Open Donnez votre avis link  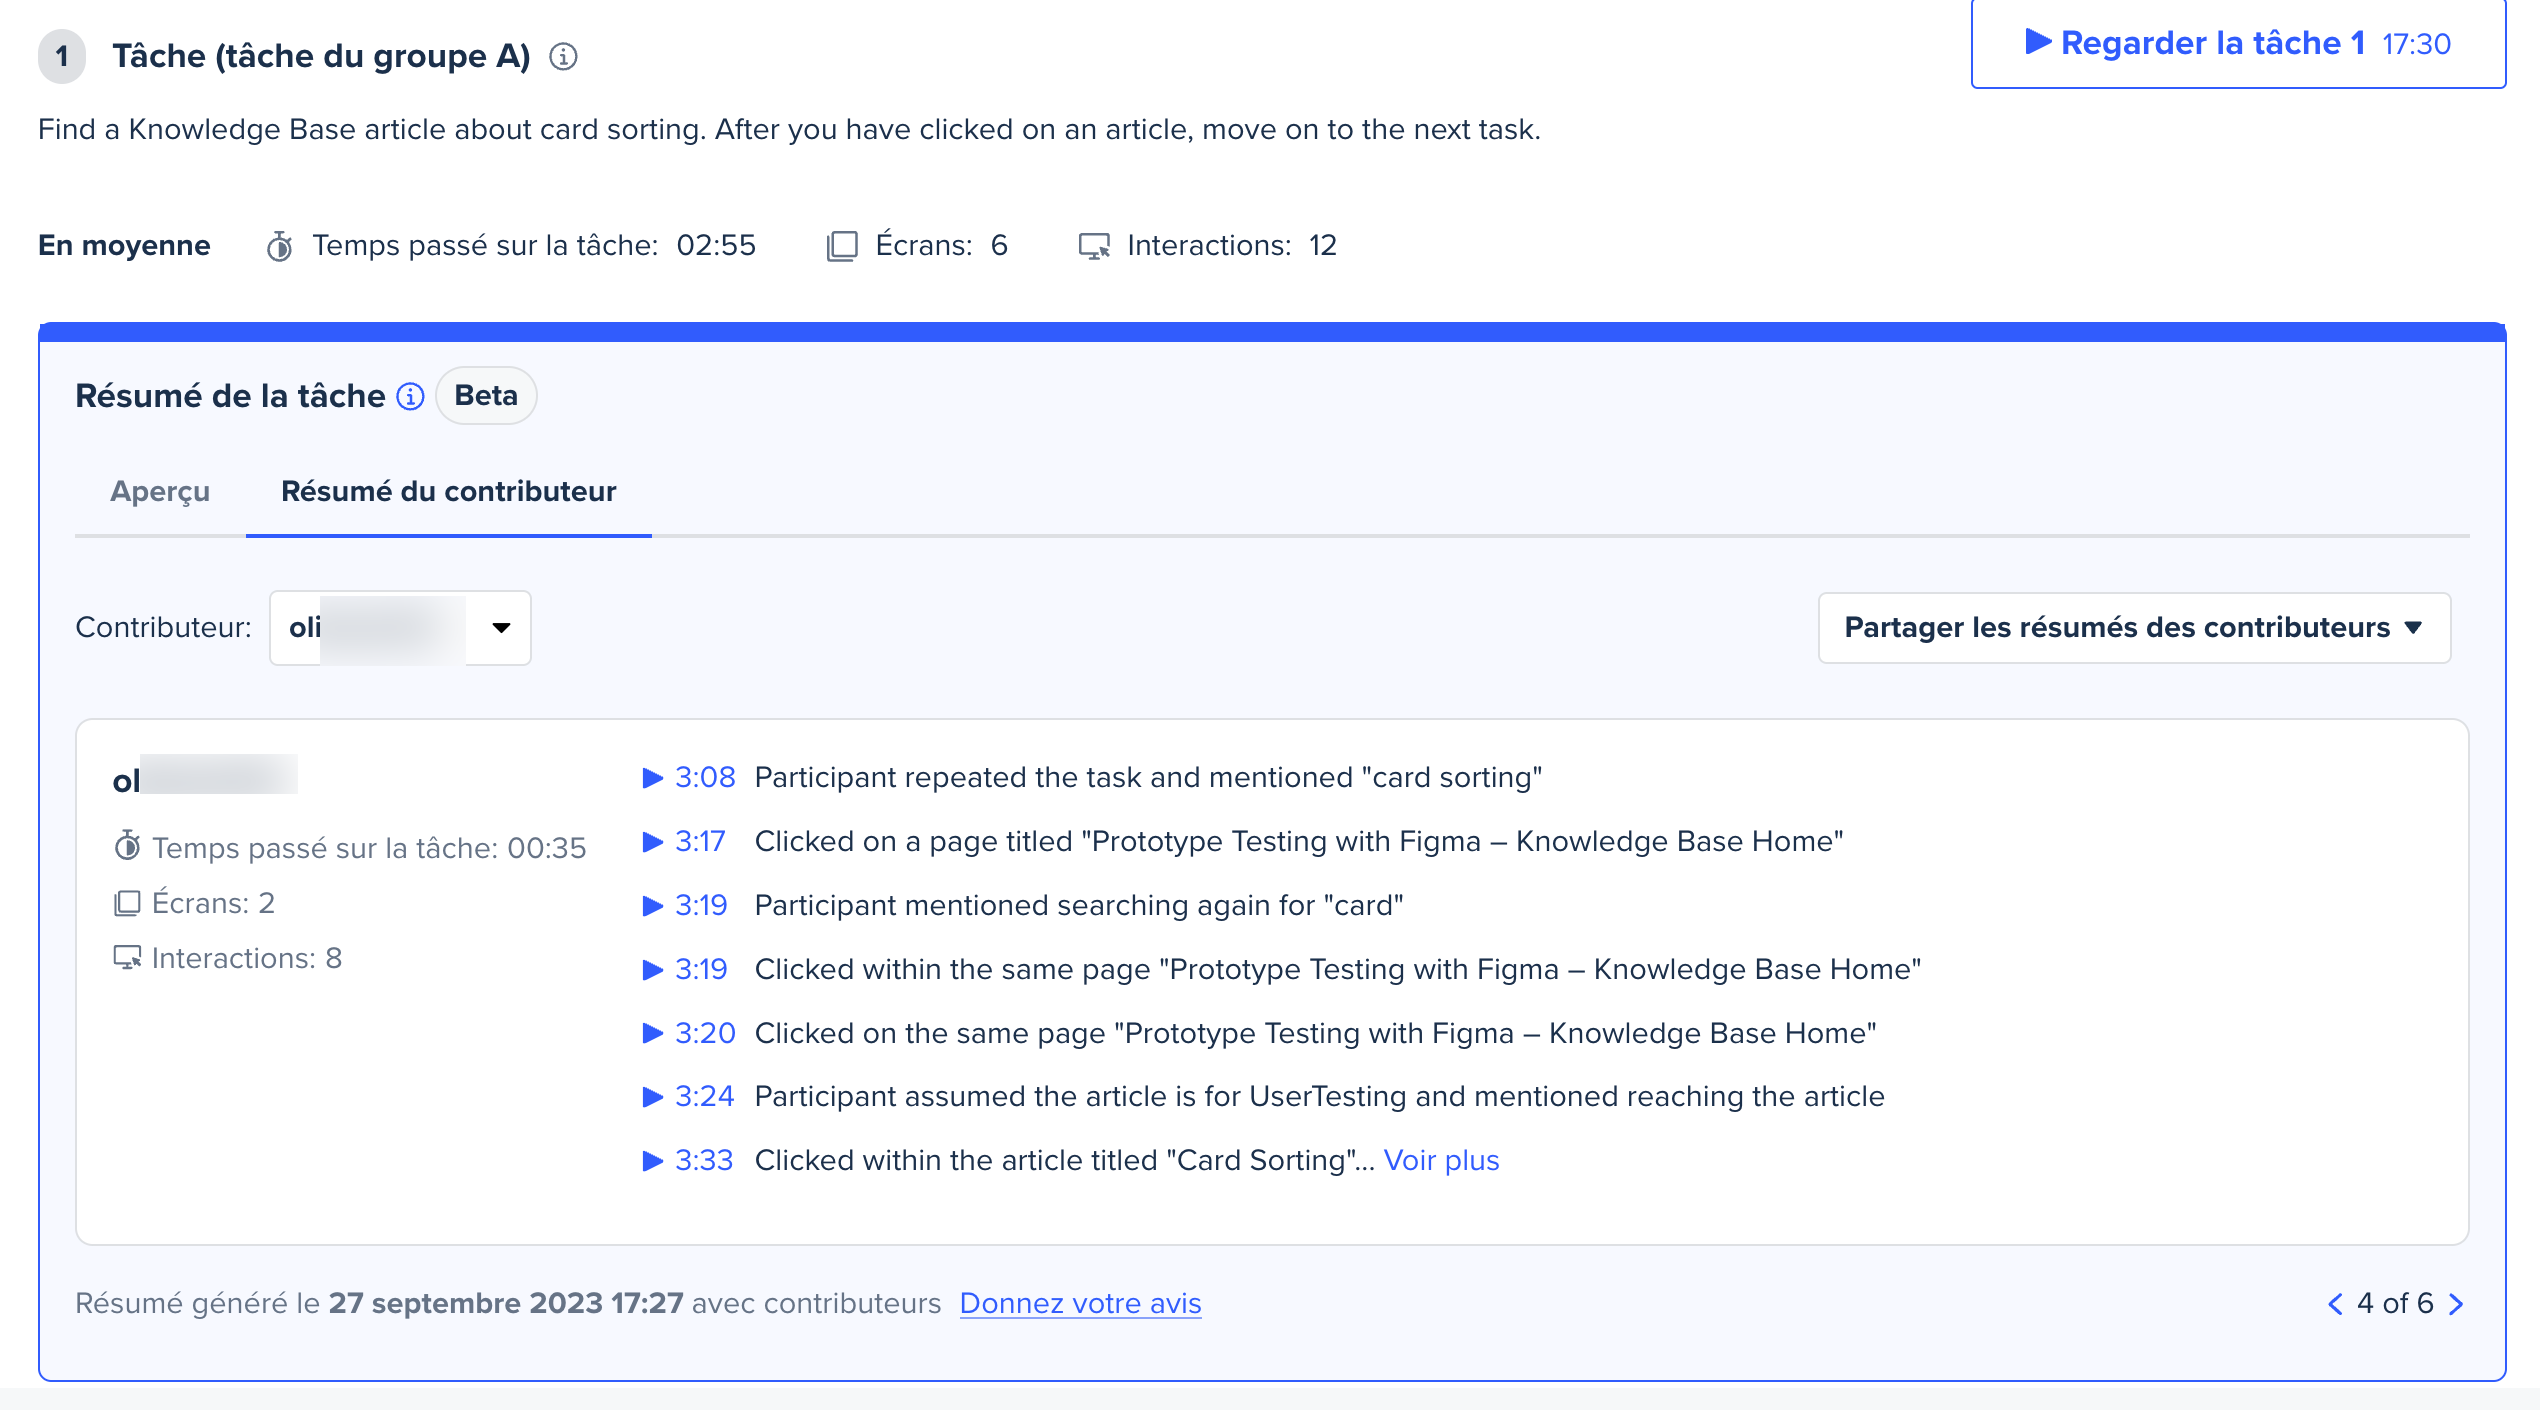1080,1304
